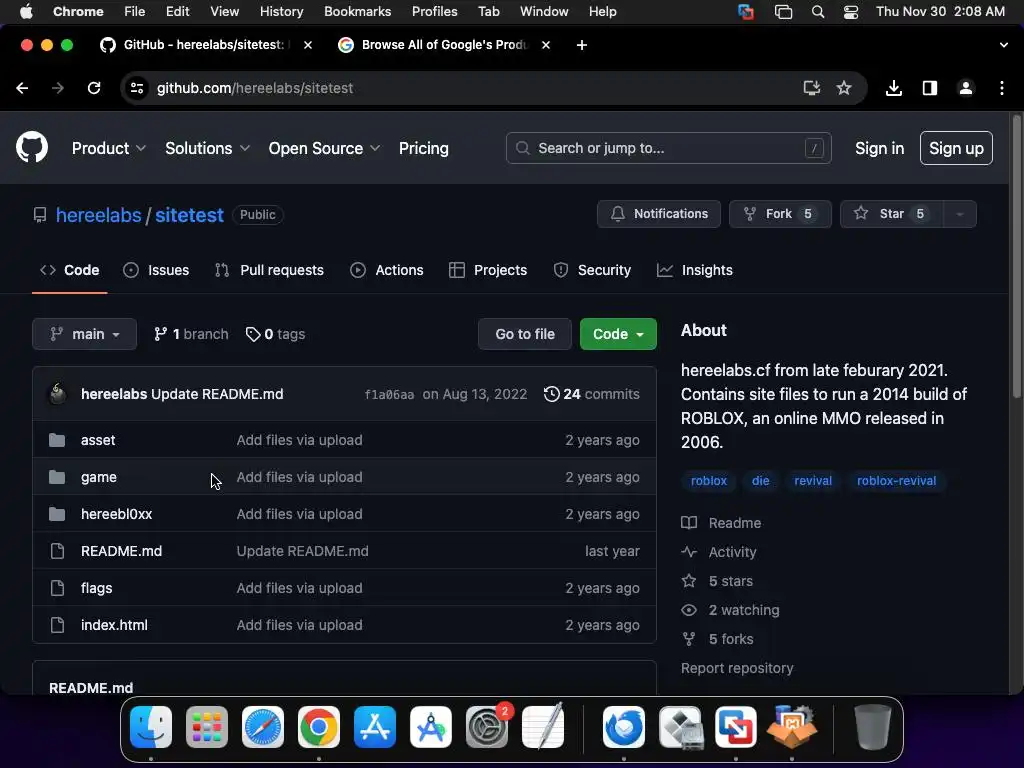Image resolution: width=1024 pixels, height=768 pixels.
Task: Launch Finder from the Dock
Action: [151, 727]
